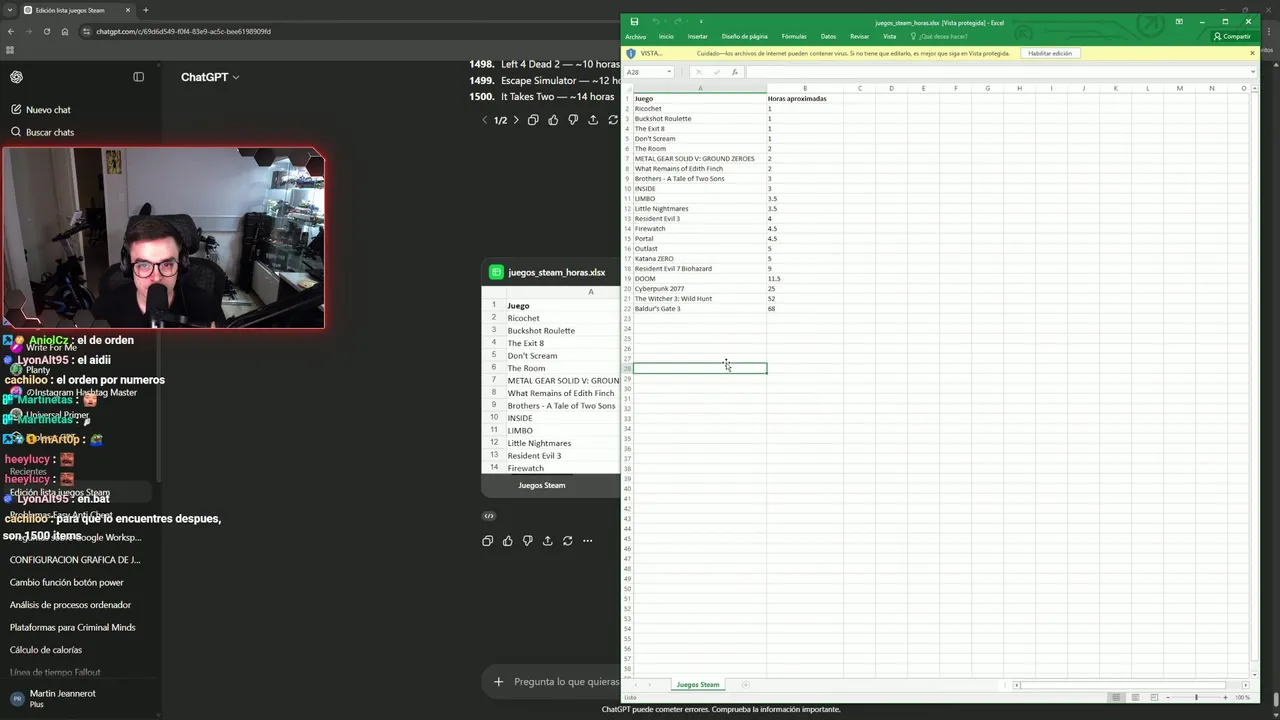The image size is (1280, 720).
Task: Click the Excel horizontal scrollbar
Action: pyautogui.click(x=1125, y=685)
